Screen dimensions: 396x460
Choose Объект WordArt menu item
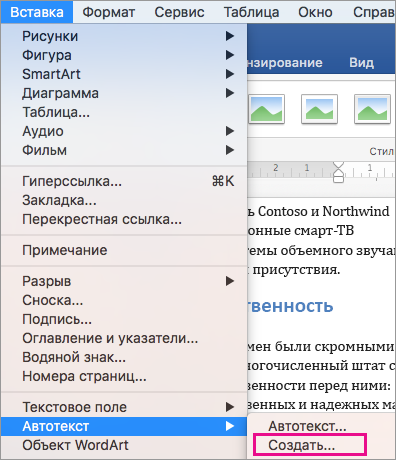tap(124, 445)
